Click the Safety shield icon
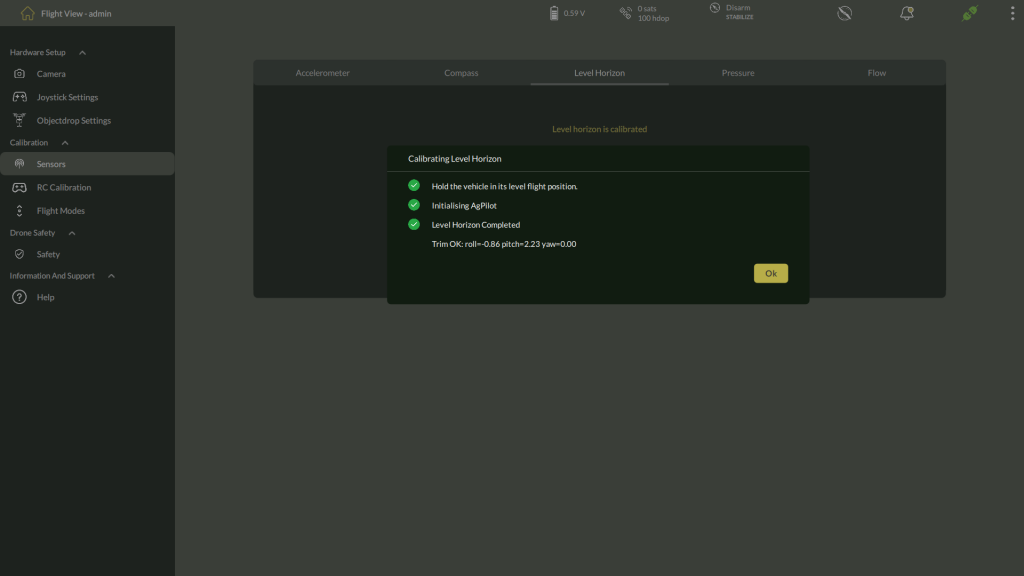1024x576 pixels. click(x=20, y=254)
